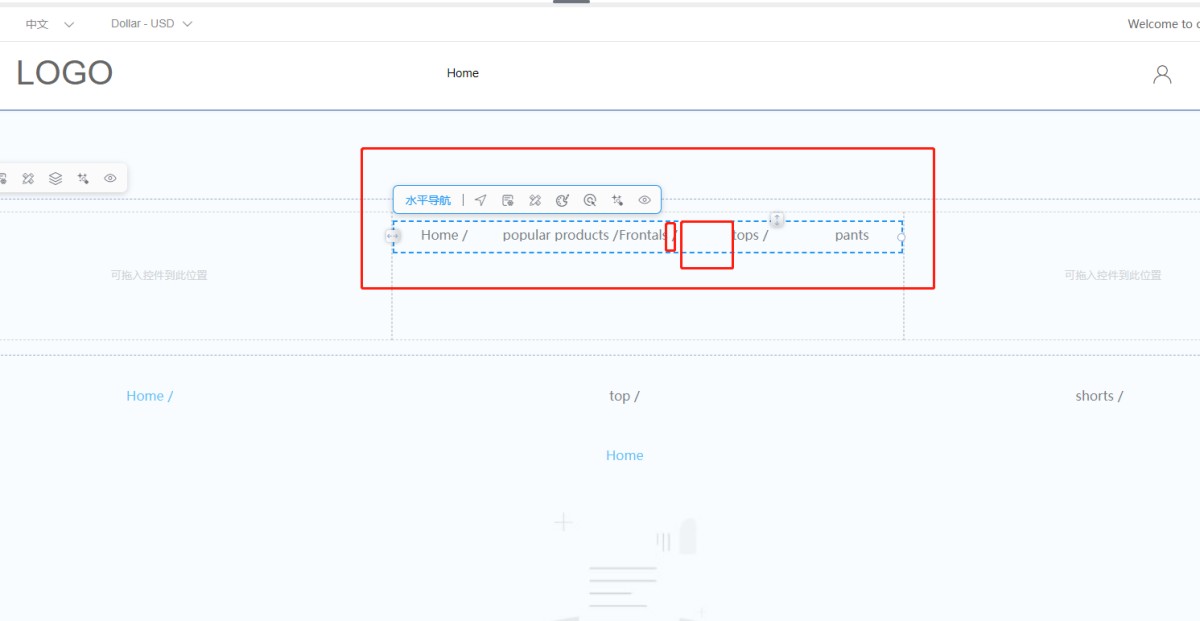This screenshot has width=1200, height=621.
Task: Toggle the eye visibility icon in 水平导航 toolbar
Action: pyautogui.click(x=645, y=200)
